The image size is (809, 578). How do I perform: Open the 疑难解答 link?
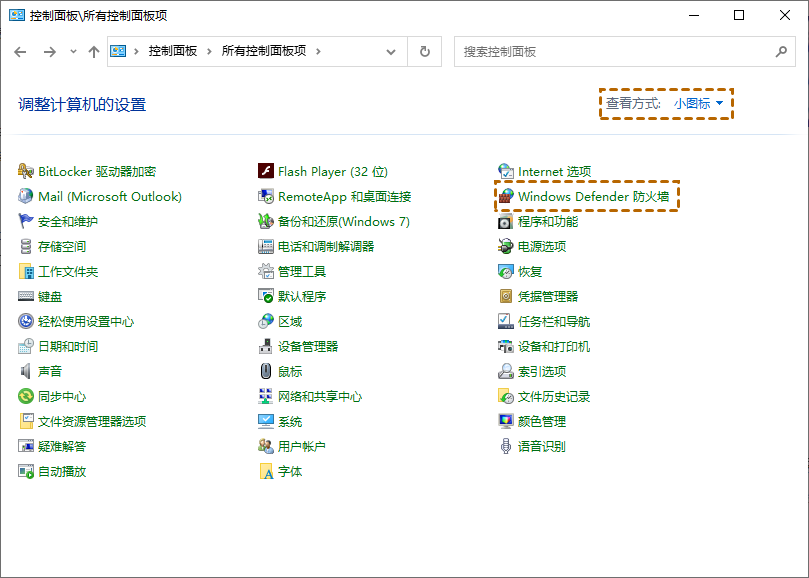[x=62, y=446]
